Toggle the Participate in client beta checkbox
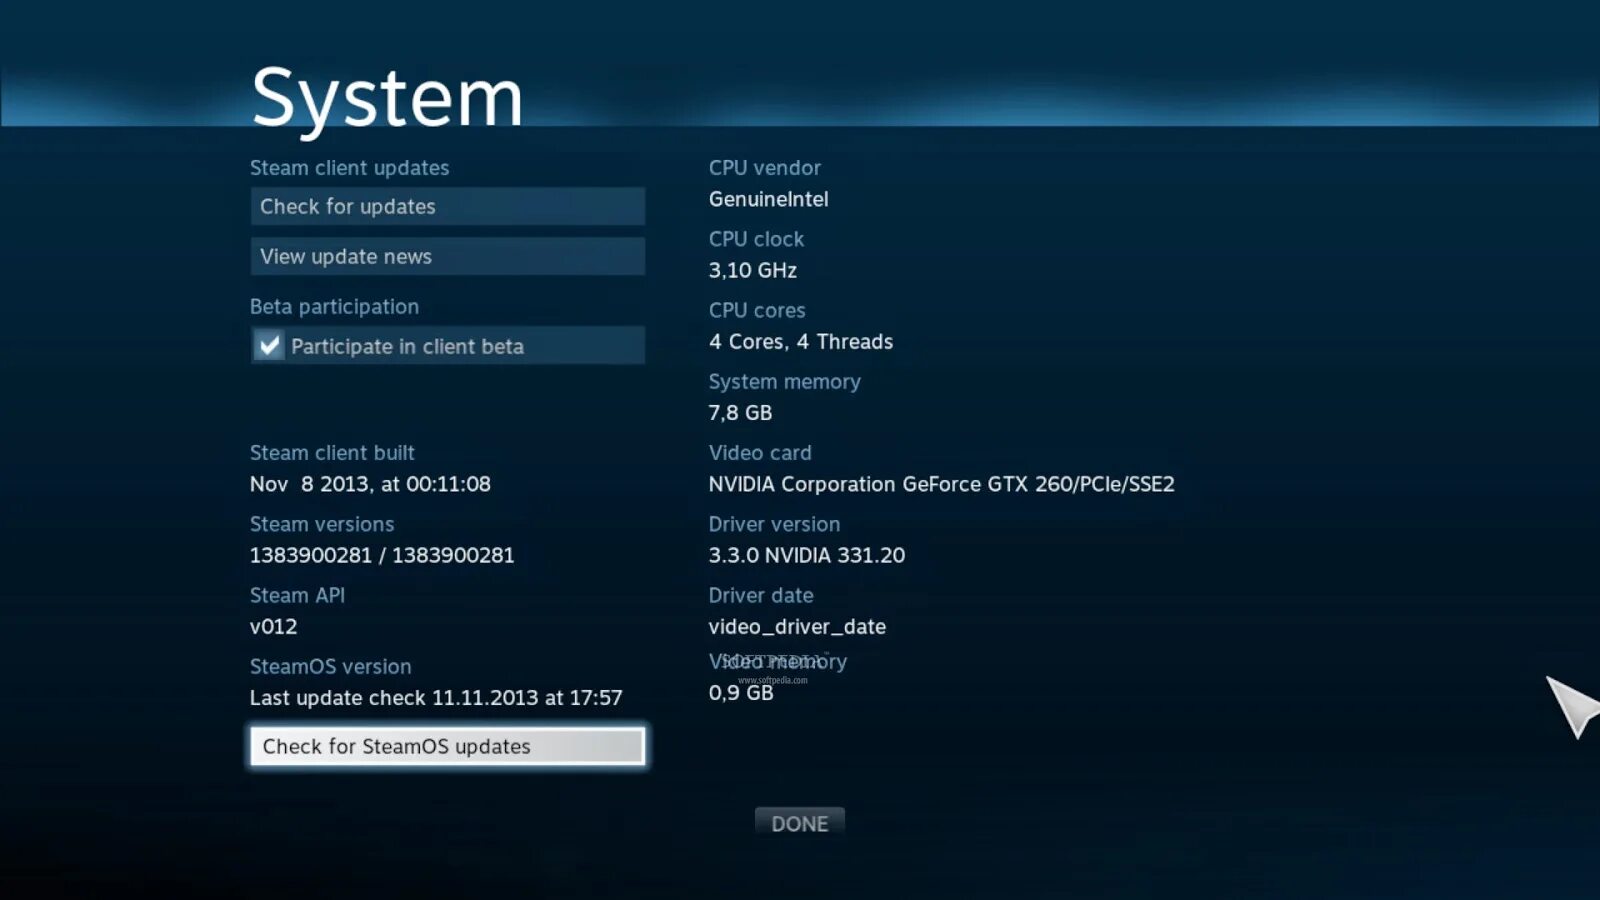Image resolution: width=1600 pixels, height=900 pixels. [269, 346]
